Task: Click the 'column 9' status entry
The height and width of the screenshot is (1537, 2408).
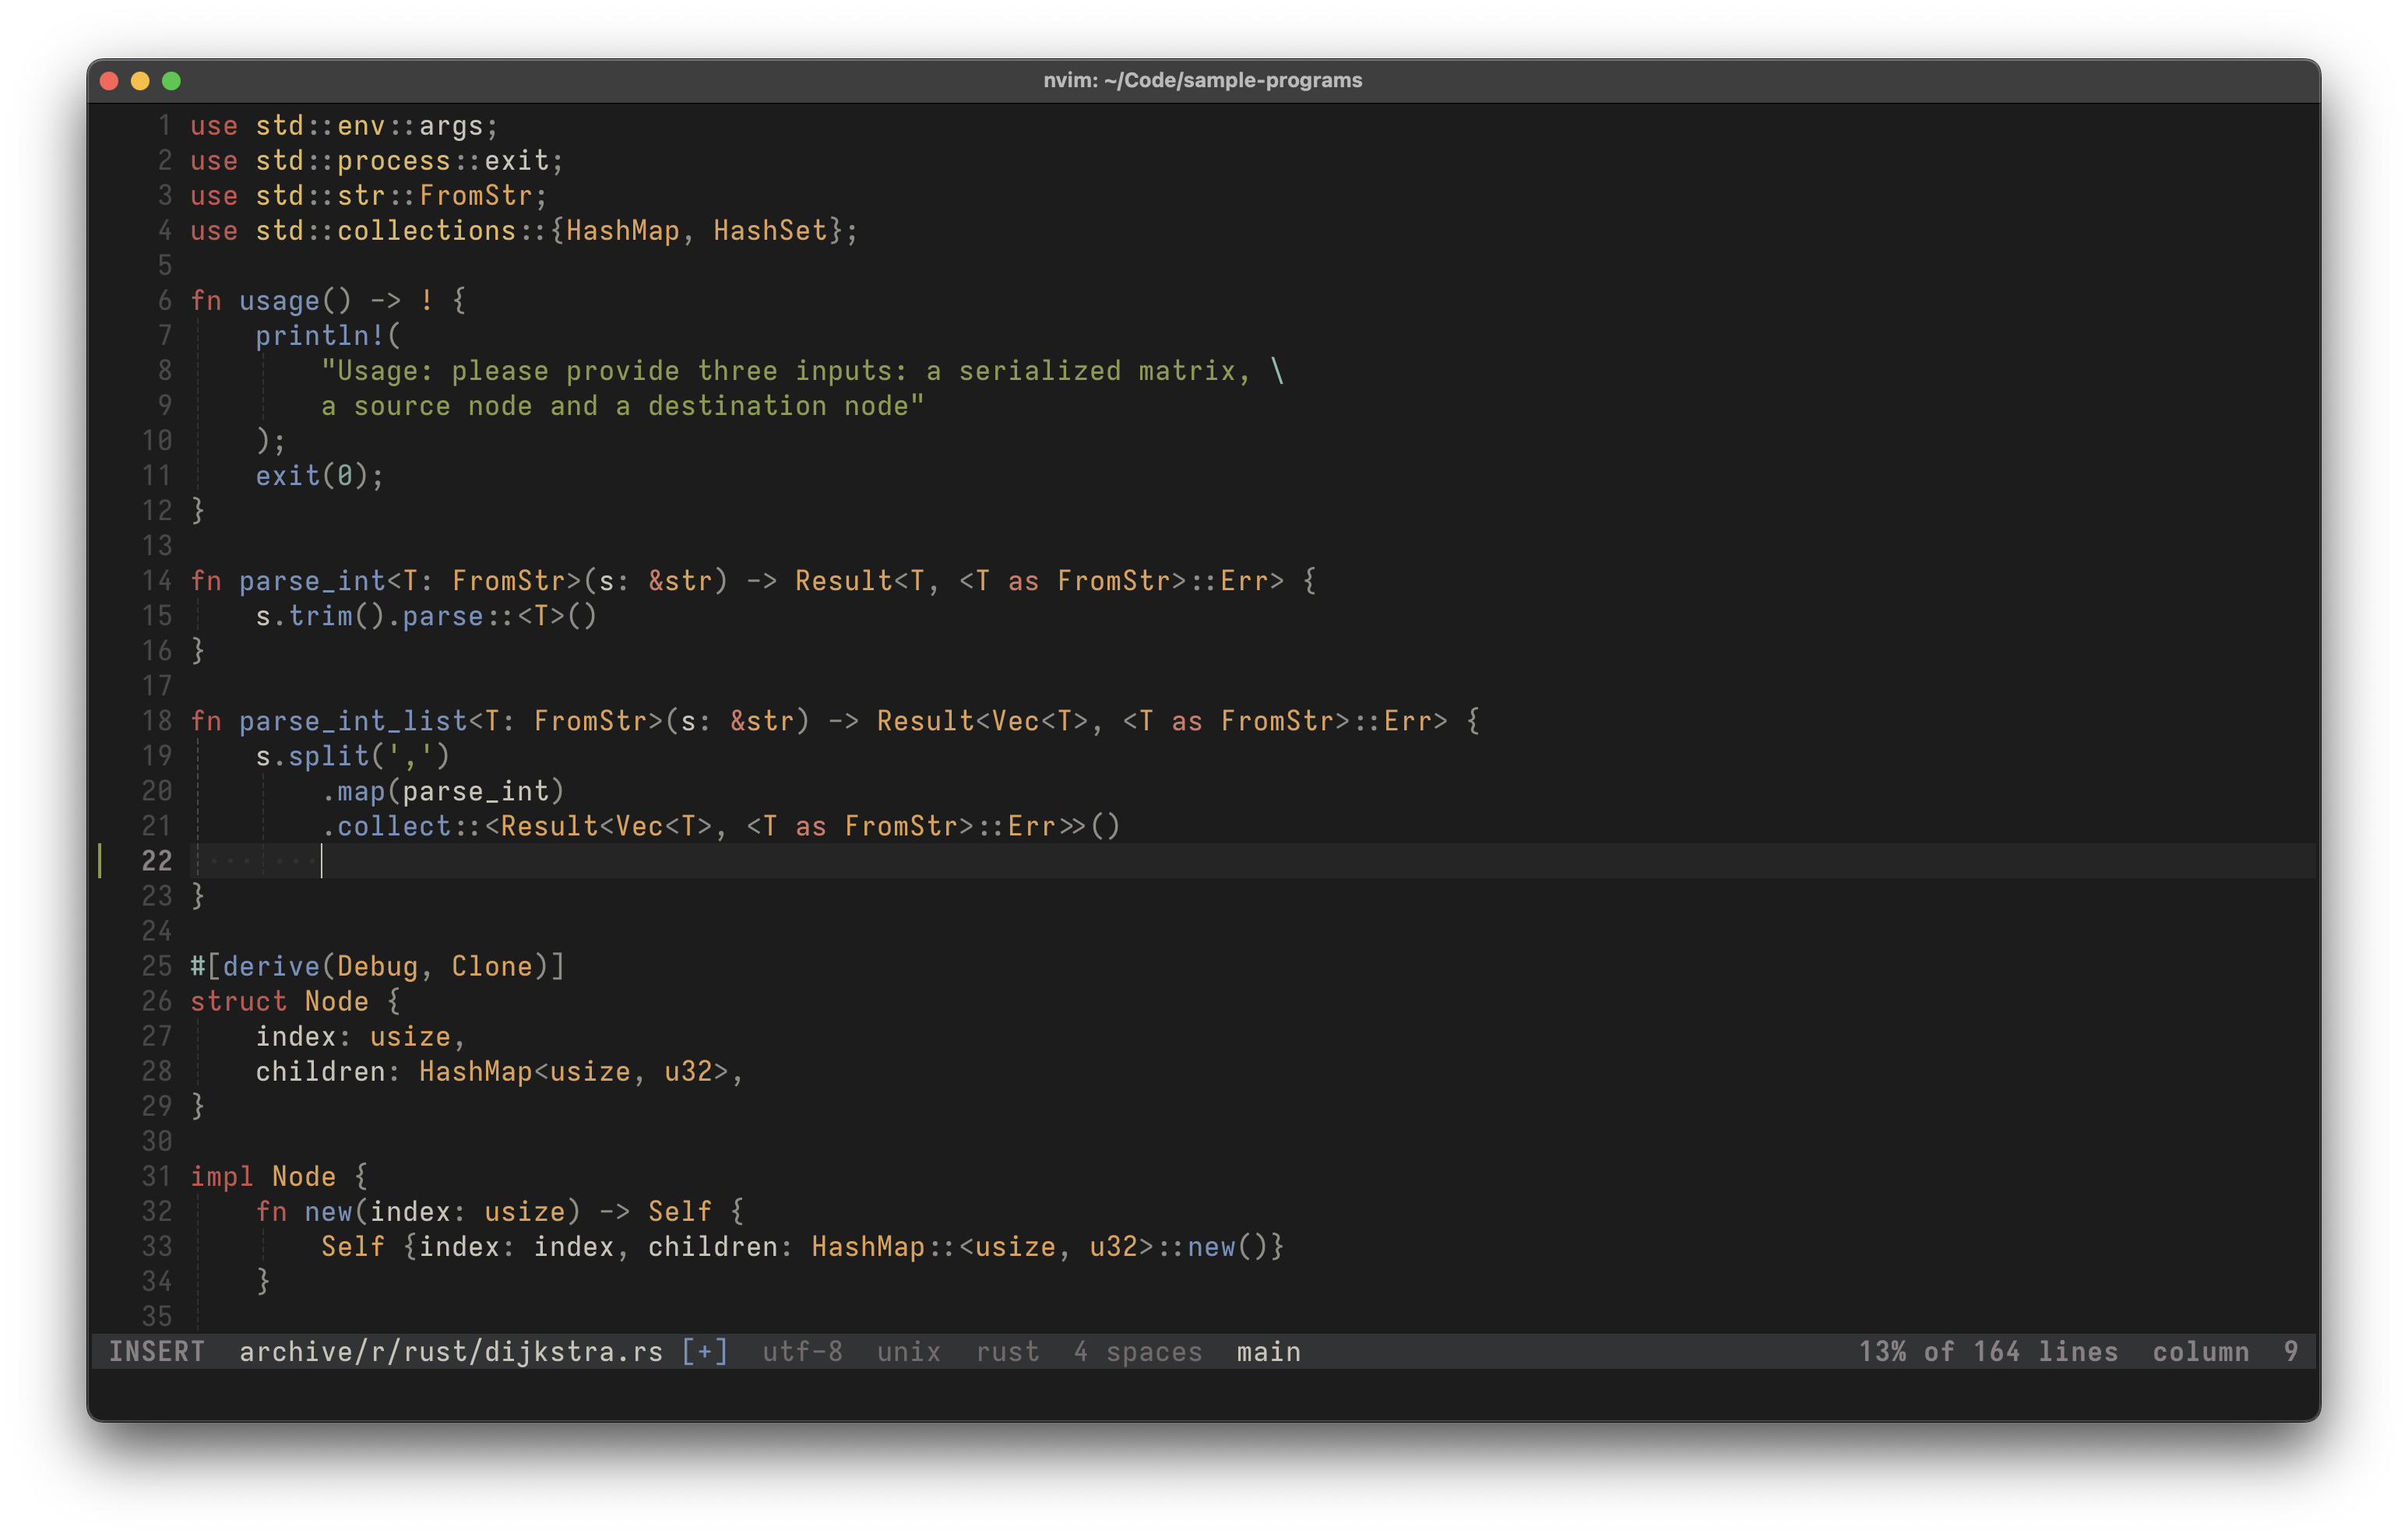Action: 2226,1352
